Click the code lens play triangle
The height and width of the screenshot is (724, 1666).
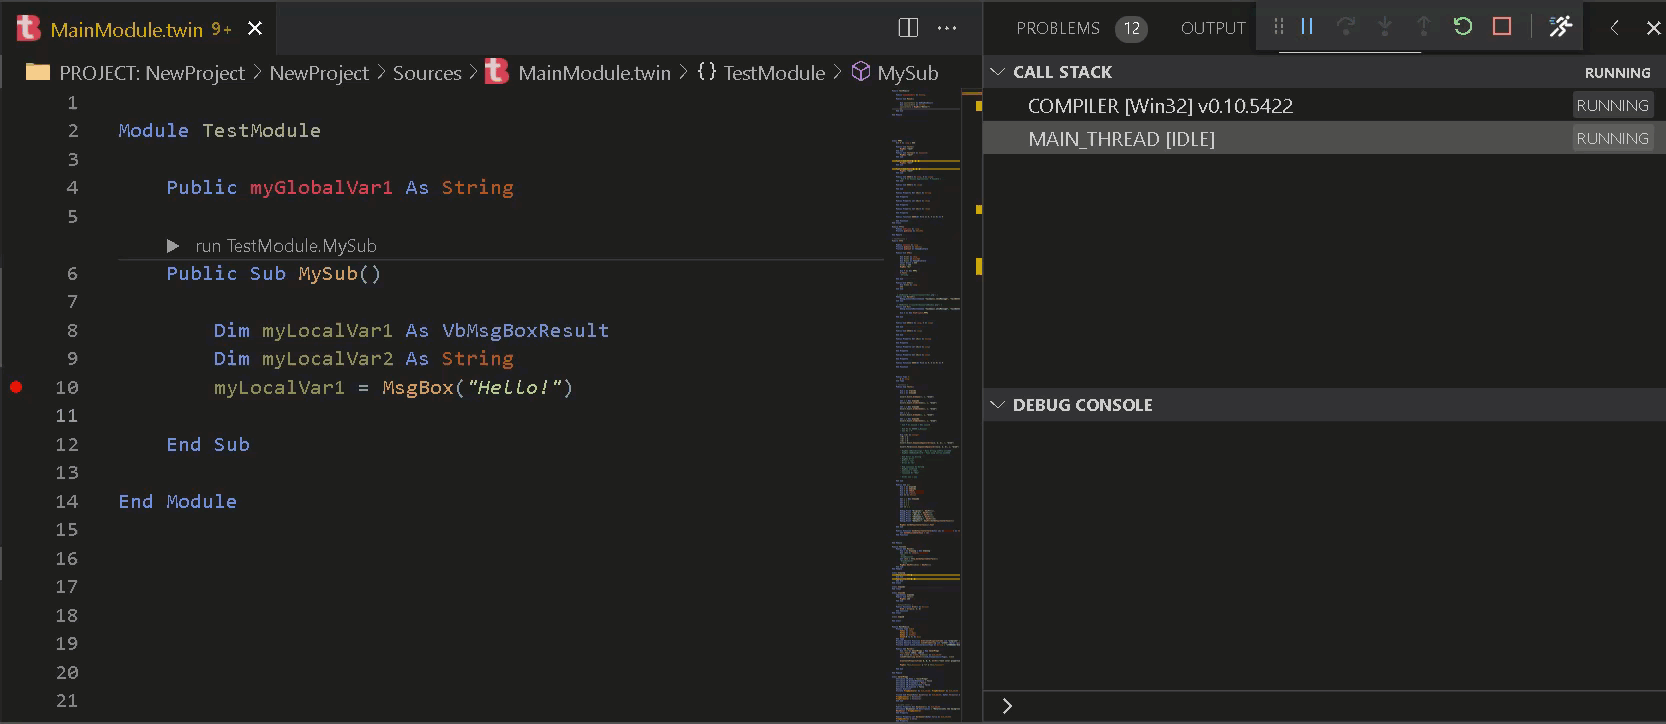click(173, 245)
